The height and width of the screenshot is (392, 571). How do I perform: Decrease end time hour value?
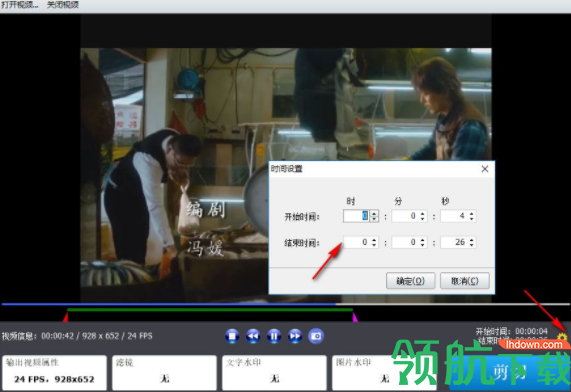pyautogui.click(x=374, y=245)
